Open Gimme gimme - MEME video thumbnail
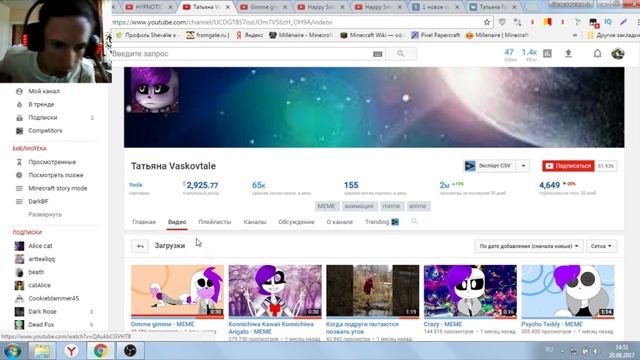 tap(178, 291)
